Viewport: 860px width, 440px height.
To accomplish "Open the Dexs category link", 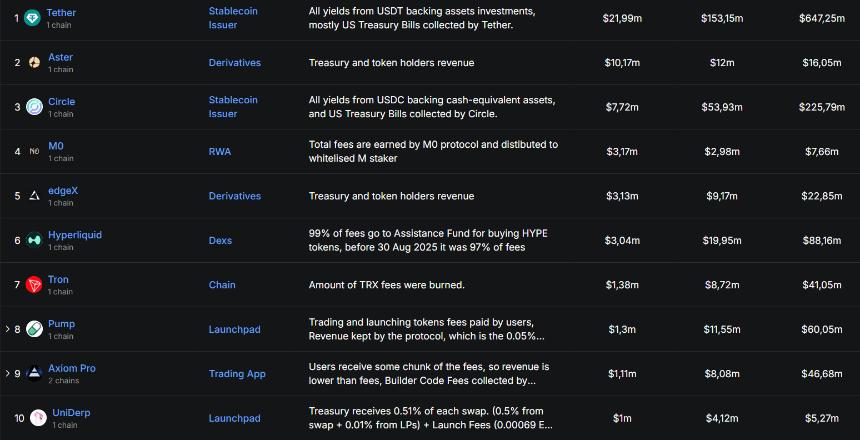I will pyautogui.click(x=222, y=240).
